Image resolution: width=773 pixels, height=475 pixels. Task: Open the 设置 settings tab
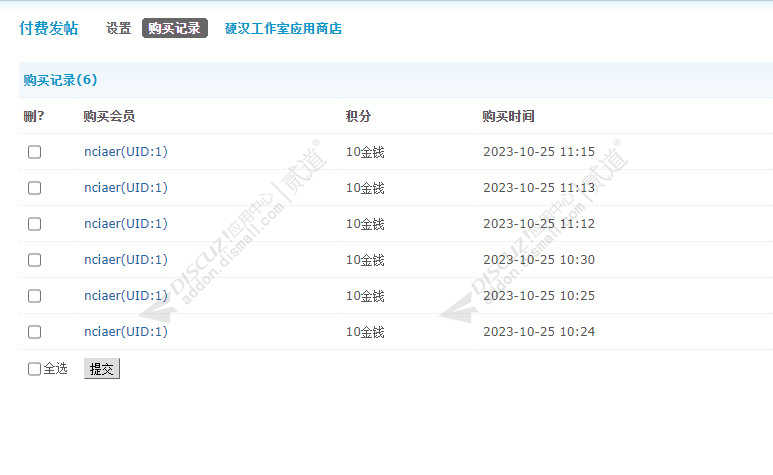tap(118, 28)
